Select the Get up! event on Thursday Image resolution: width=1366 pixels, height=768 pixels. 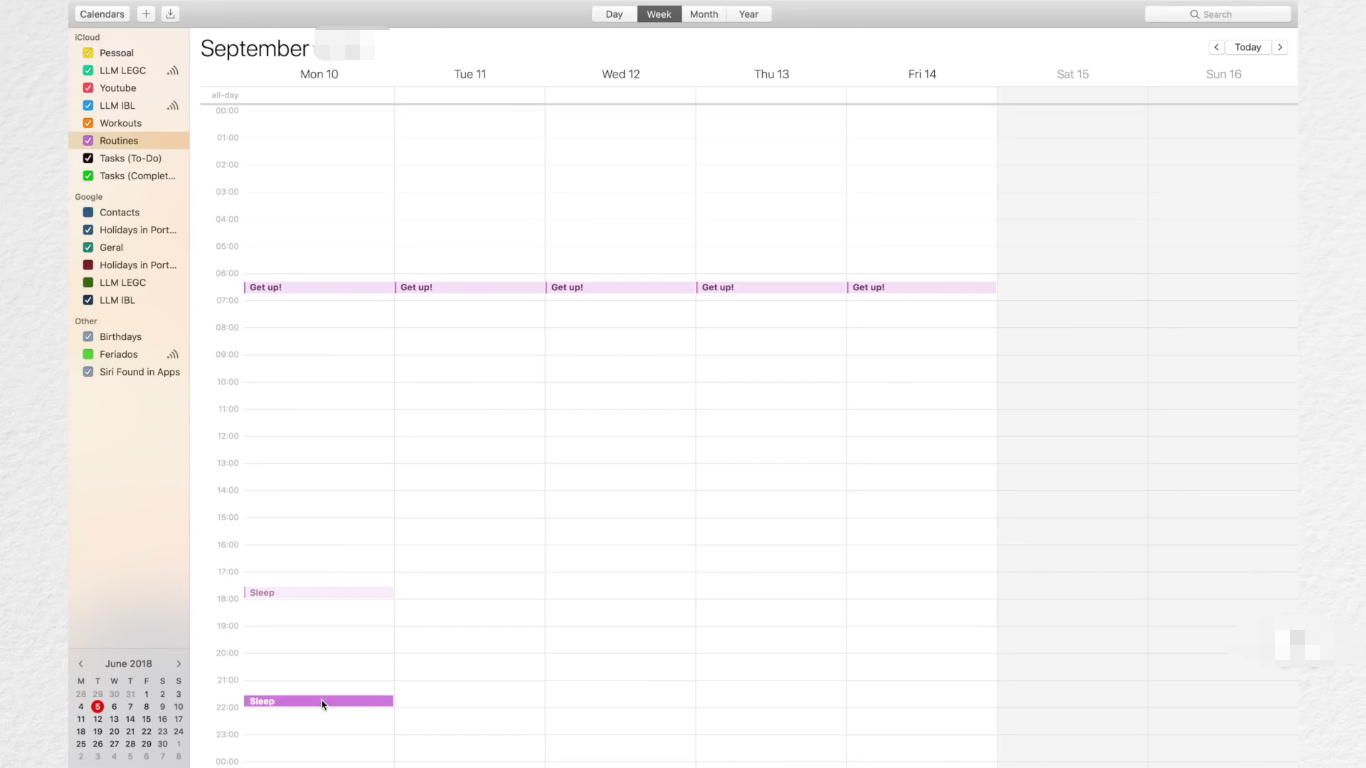pyautogui.click(x=771, y=287)
